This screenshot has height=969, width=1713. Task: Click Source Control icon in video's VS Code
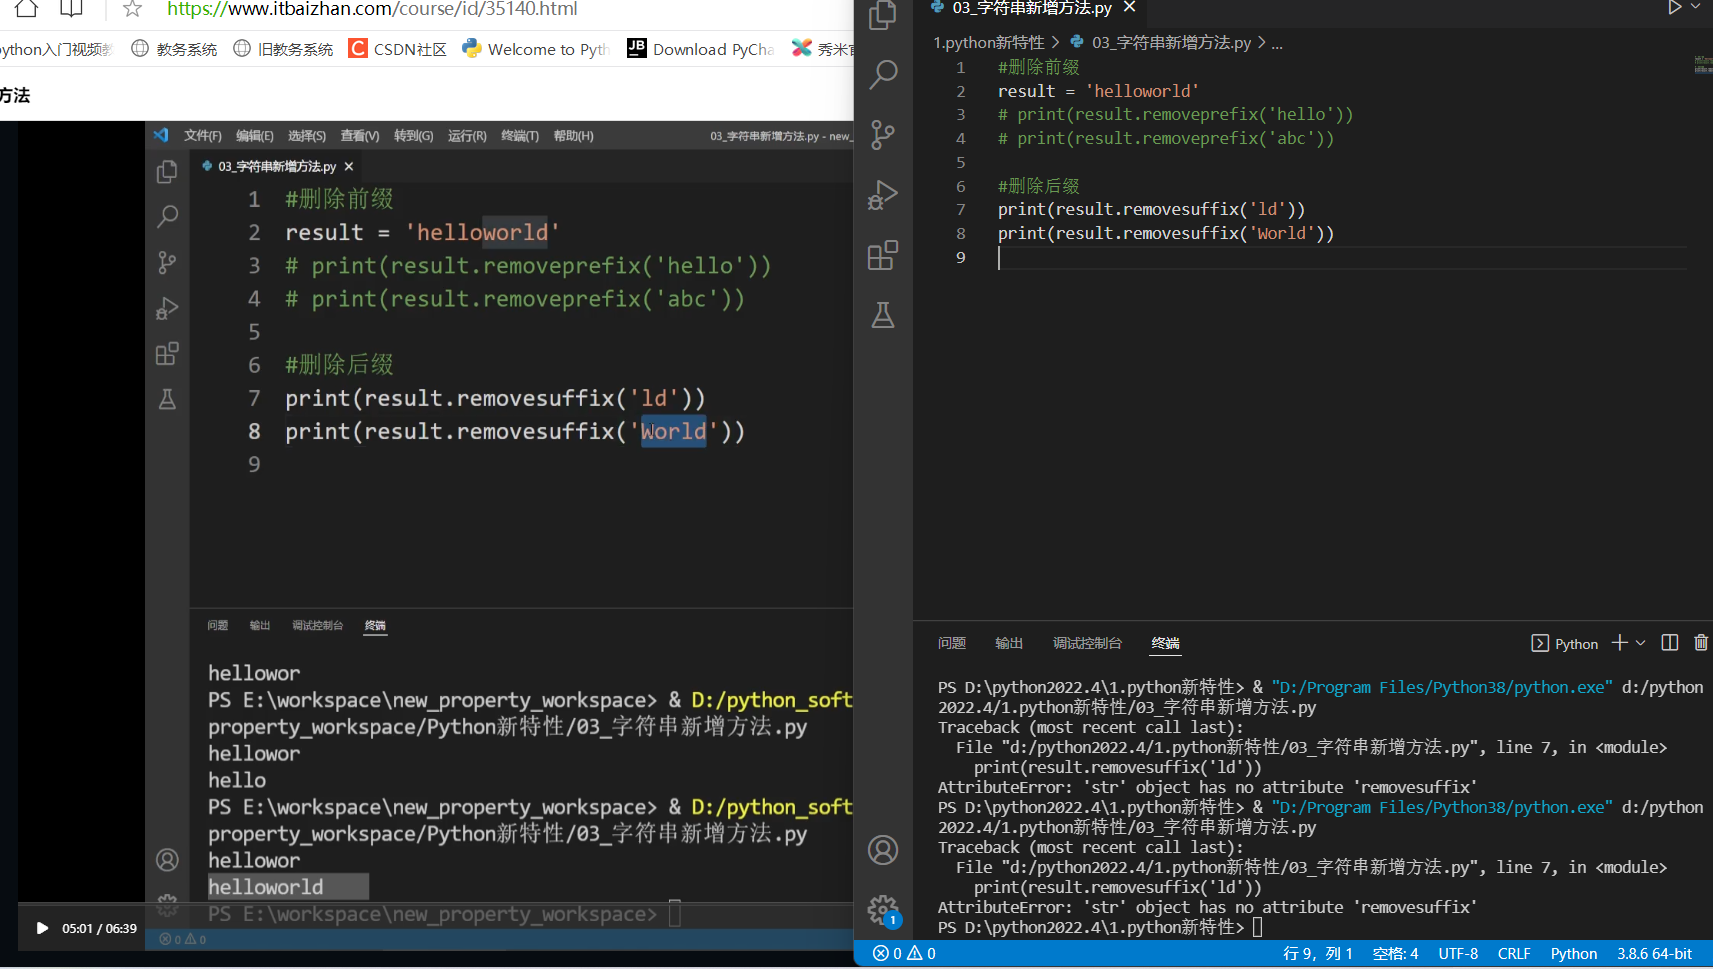point(167,262)
